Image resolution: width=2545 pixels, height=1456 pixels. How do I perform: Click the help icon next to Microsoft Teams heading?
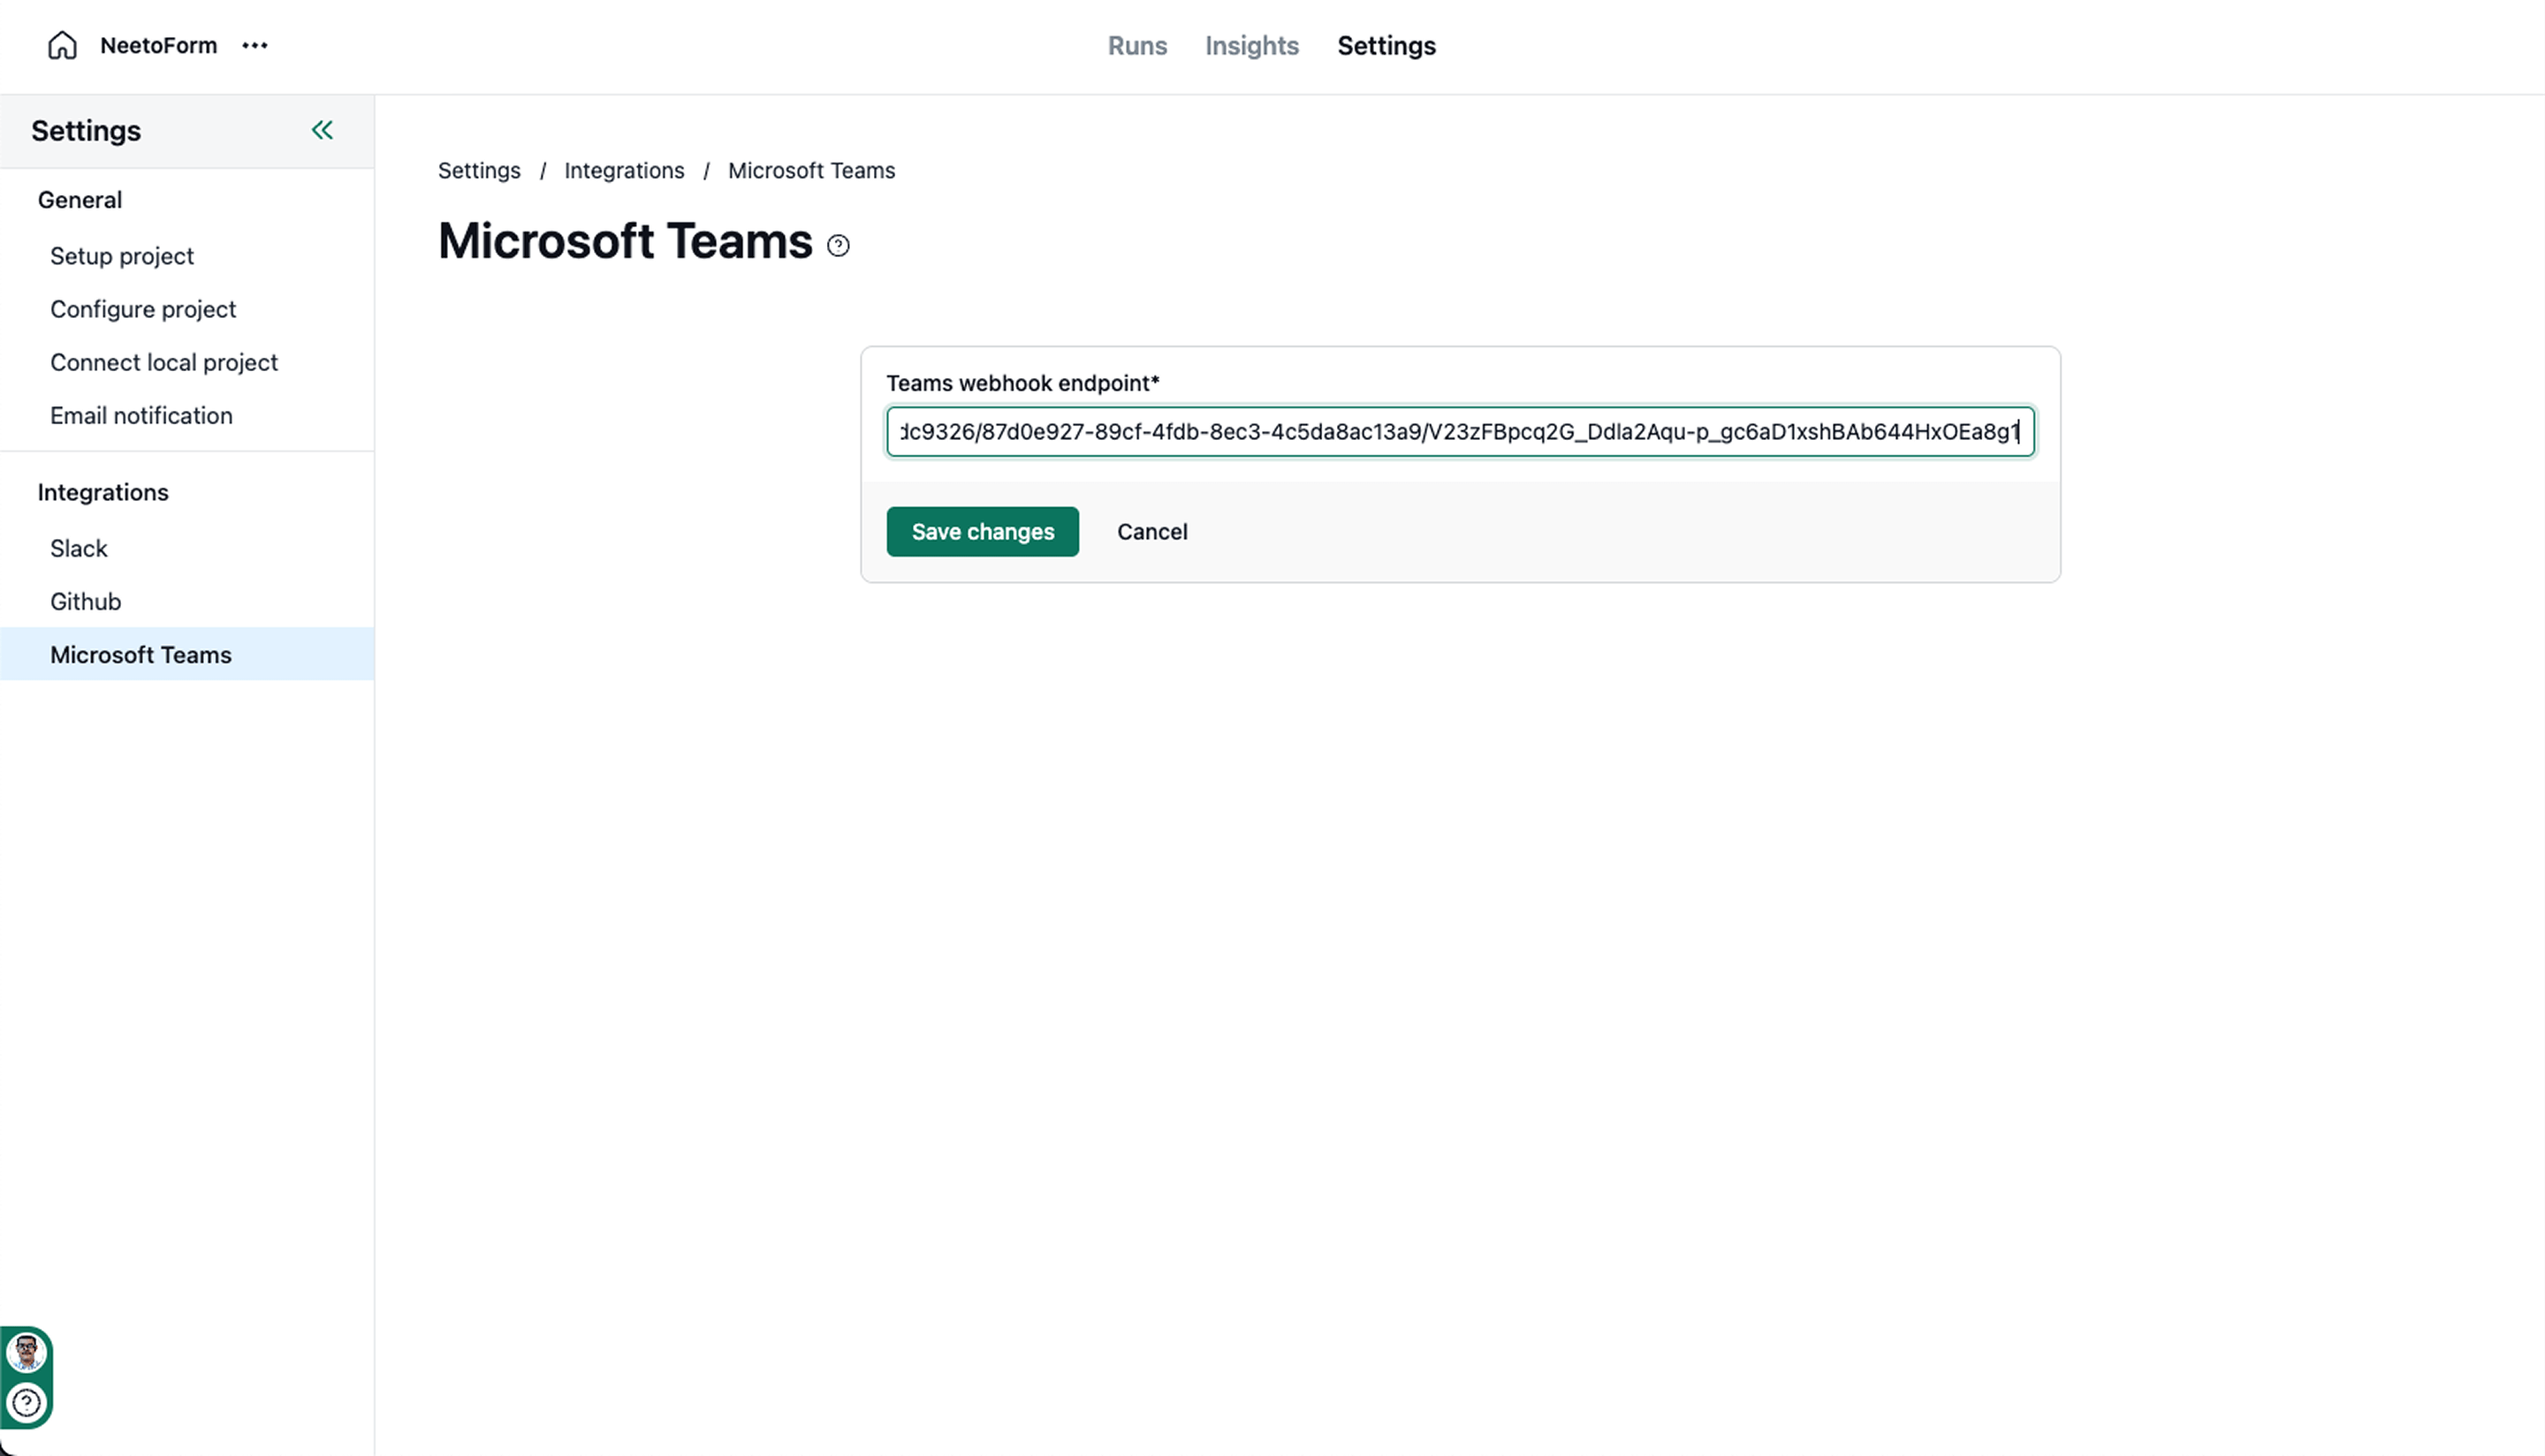tap(838, 245)
